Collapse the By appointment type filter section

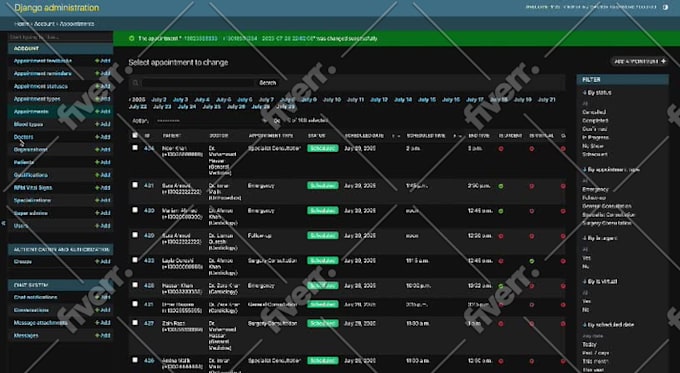tap(611, 170)
